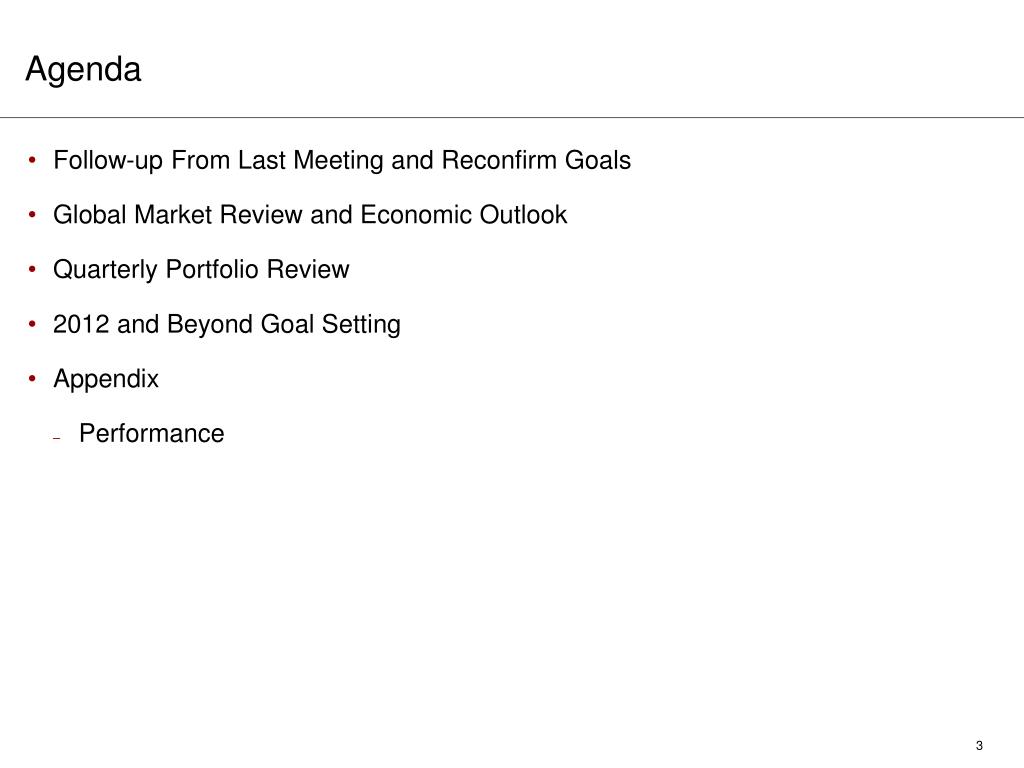The width and height of the screenshot is (1024, 768).
Task: Click the "Agenda" slide title
Action: coord(83,70)
